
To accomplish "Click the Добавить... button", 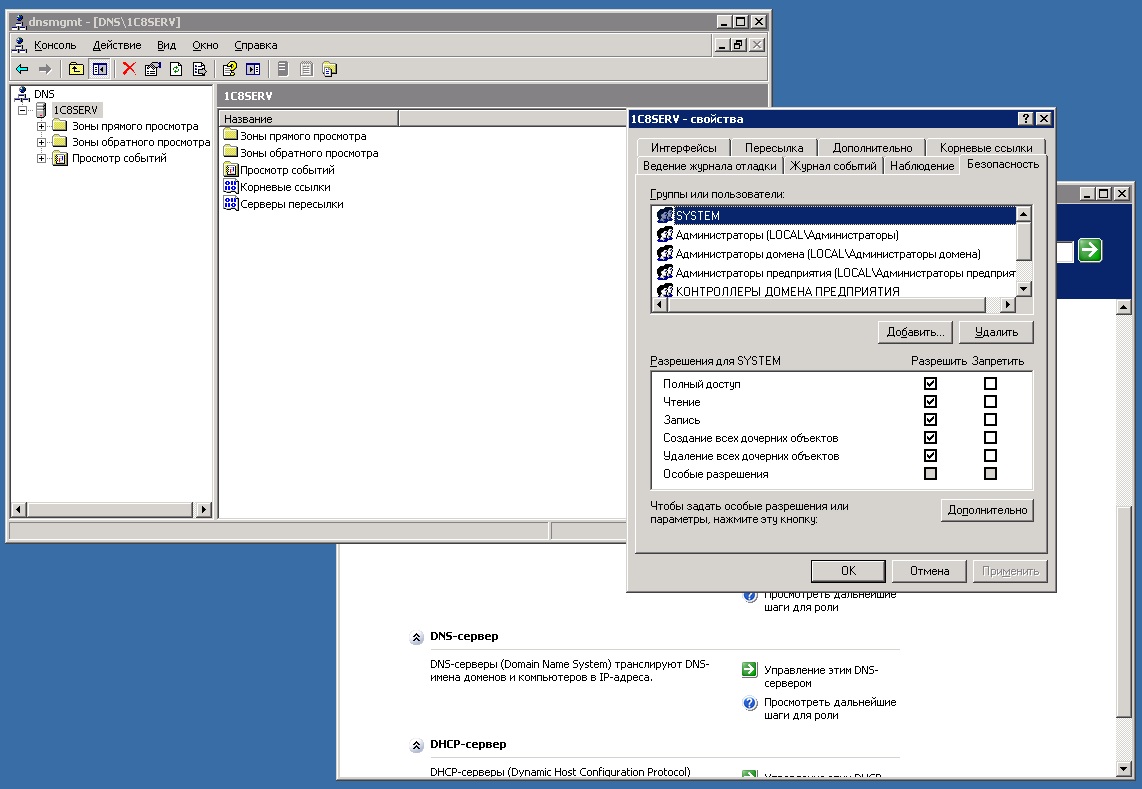I will [915, 332].
